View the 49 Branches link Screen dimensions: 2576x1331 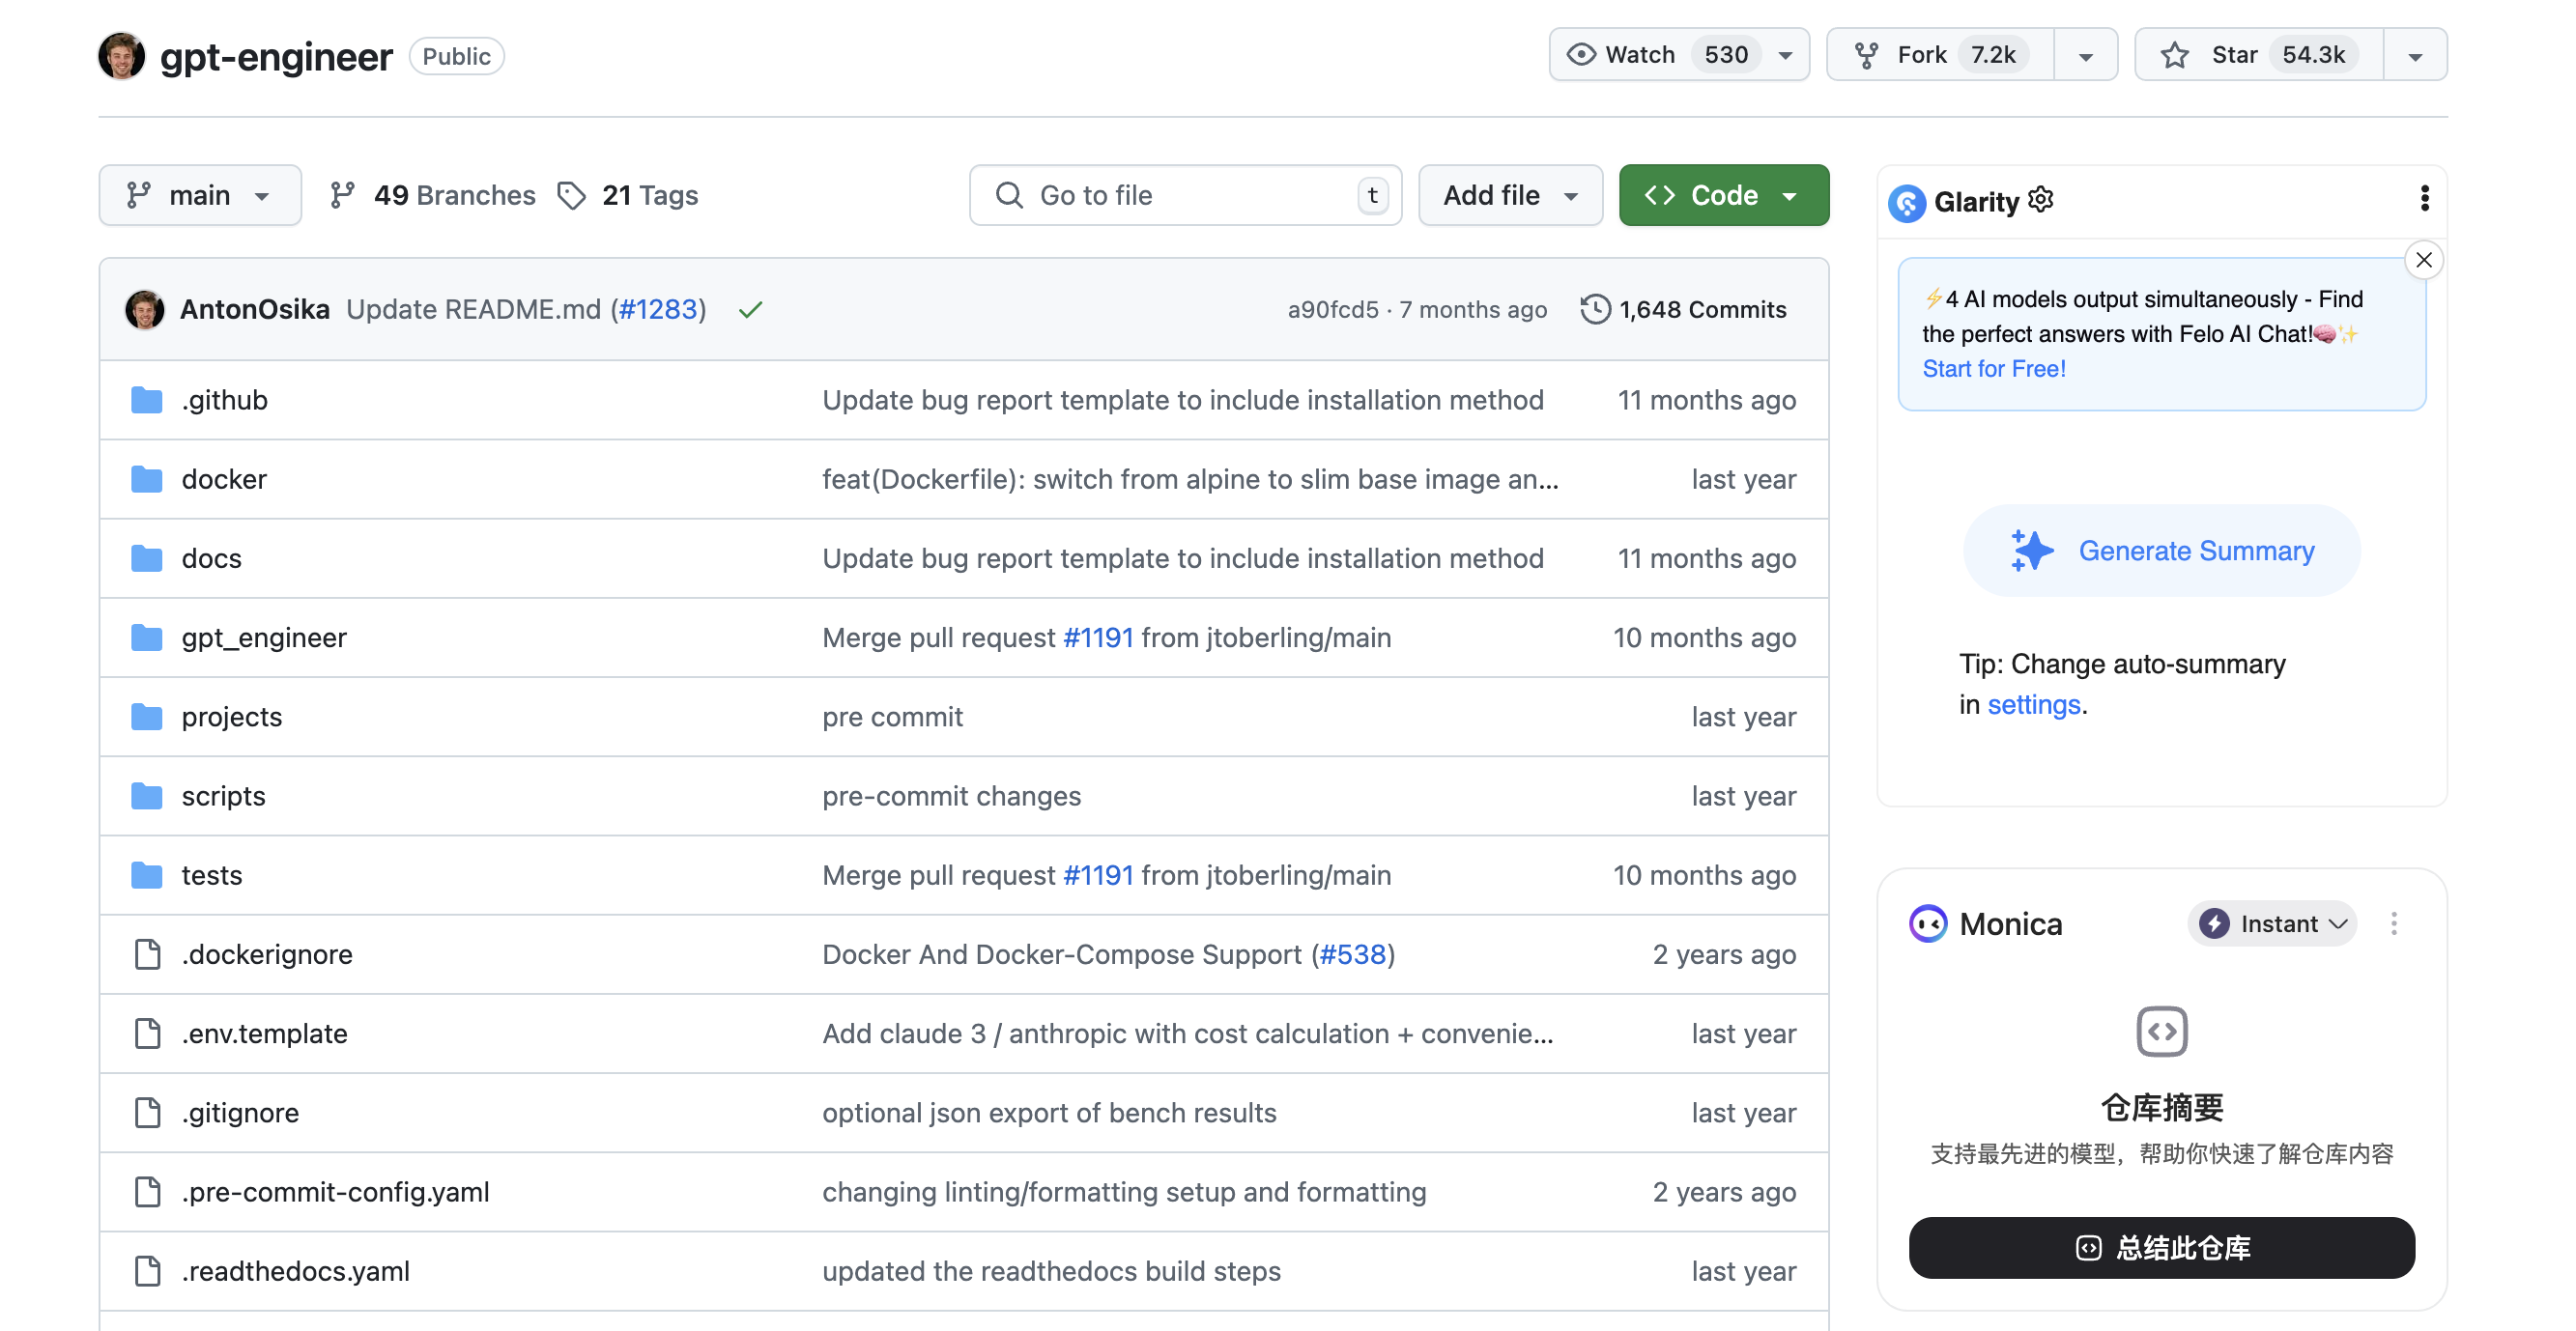(x=433, y=195)
